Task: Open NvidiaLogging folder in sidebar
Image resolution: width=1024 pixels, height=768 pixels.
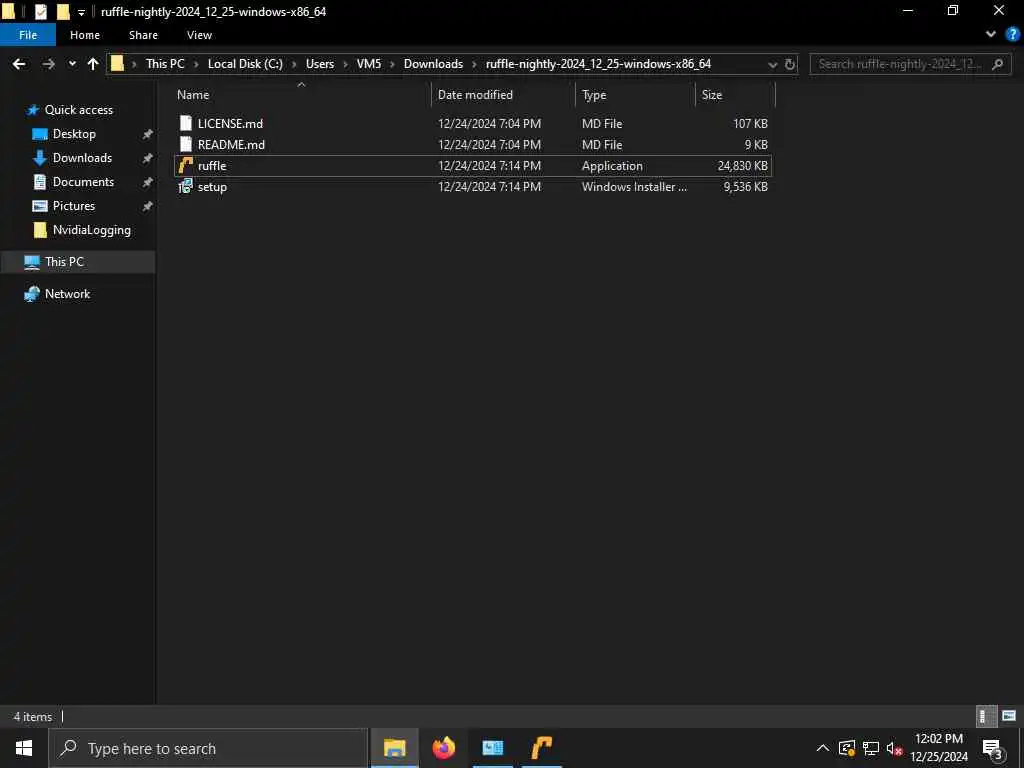Action: (91, 230)
